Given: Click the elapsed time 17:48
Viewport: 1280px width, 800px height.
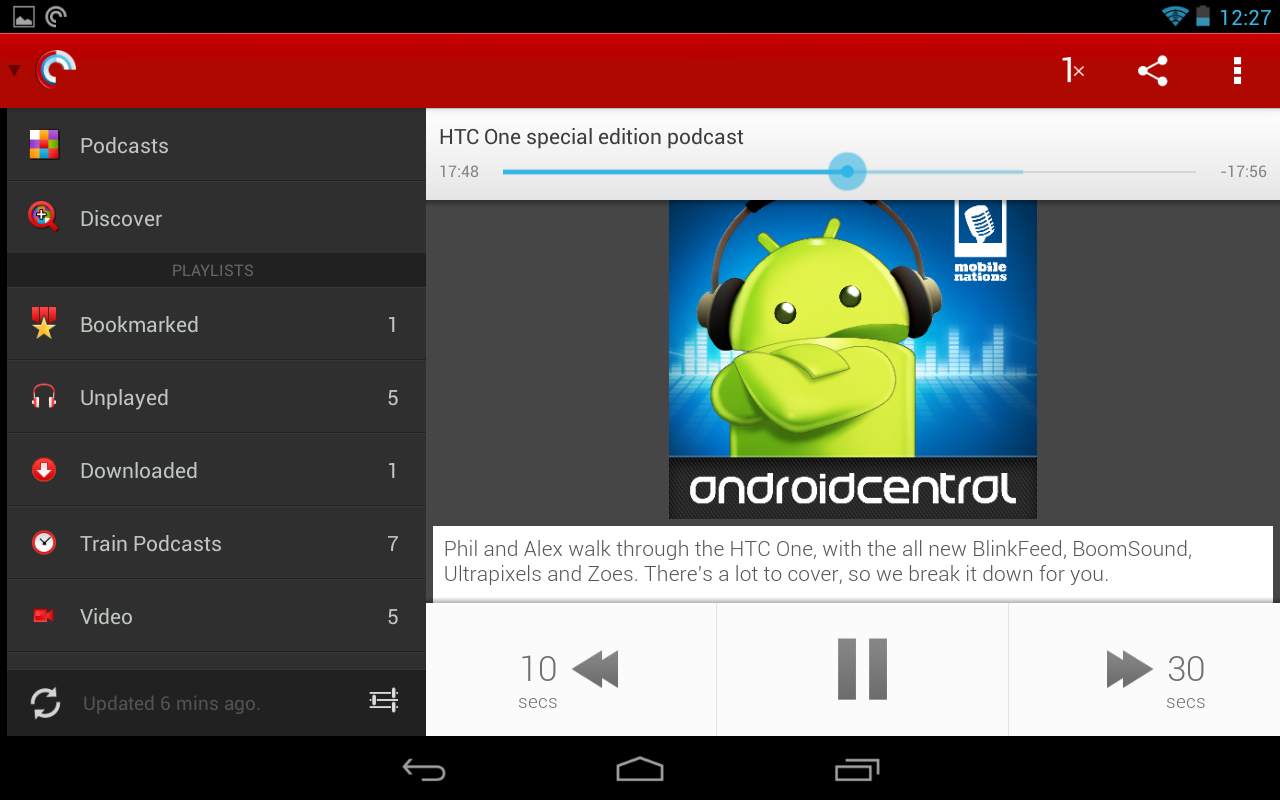Looking at the screenshot, I should pyautogui.click(x=459, y=172).
